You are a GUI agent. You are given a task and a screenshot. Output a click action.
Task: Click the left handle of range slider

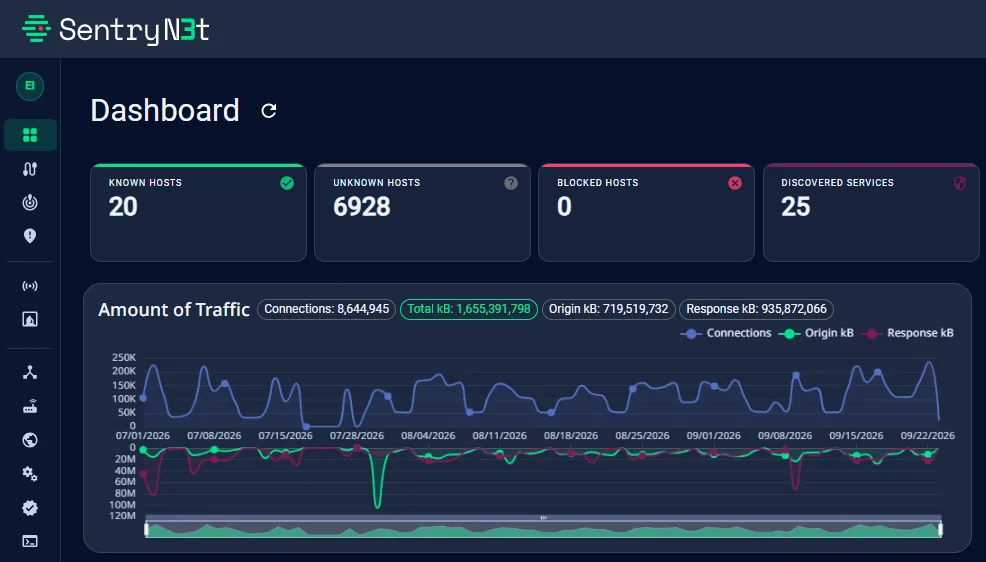[147, 529]
